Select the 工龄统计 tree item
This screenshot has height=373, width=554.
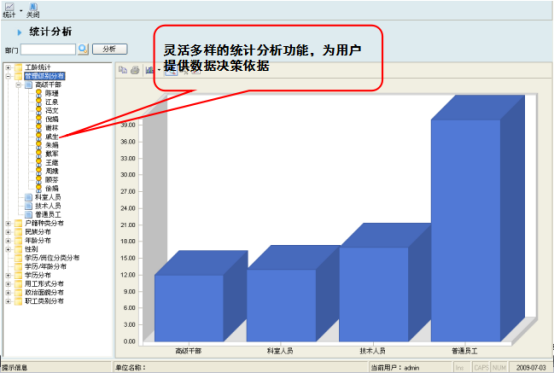[x=38, y=67]
